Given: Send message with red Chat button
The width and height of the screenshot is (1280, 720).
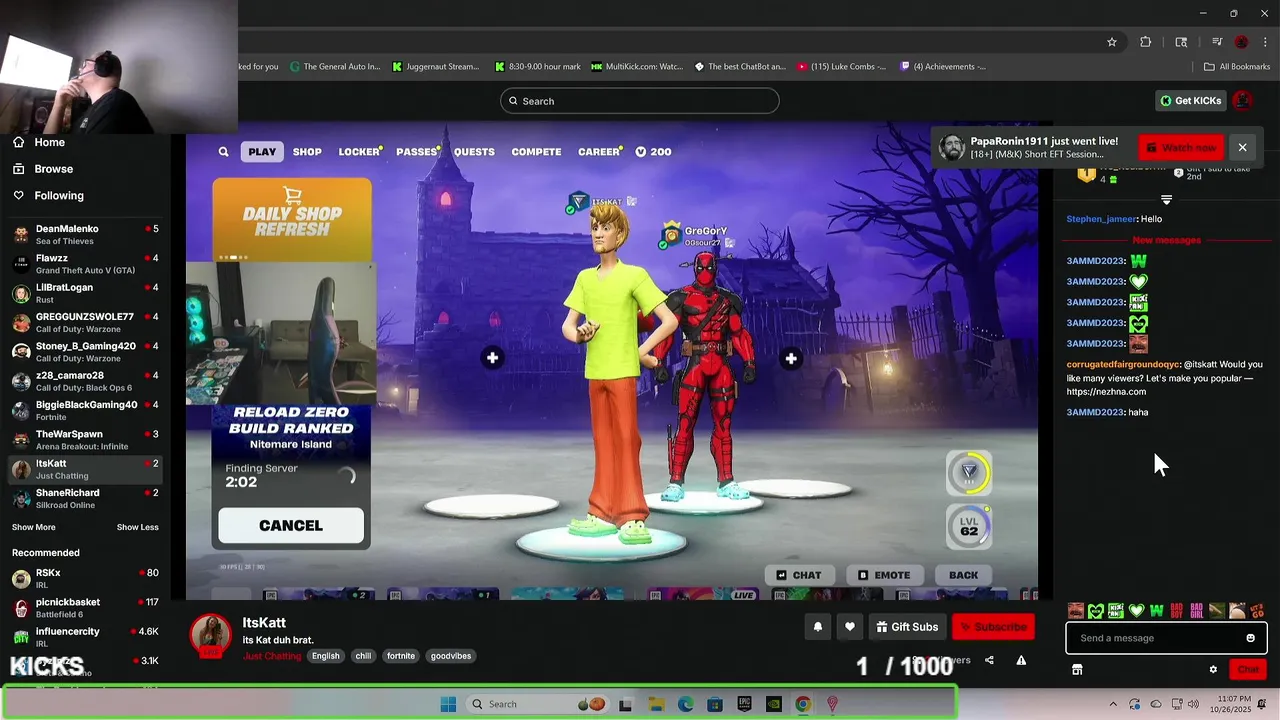Looking at the screenshot, I should click(1248, 670).
